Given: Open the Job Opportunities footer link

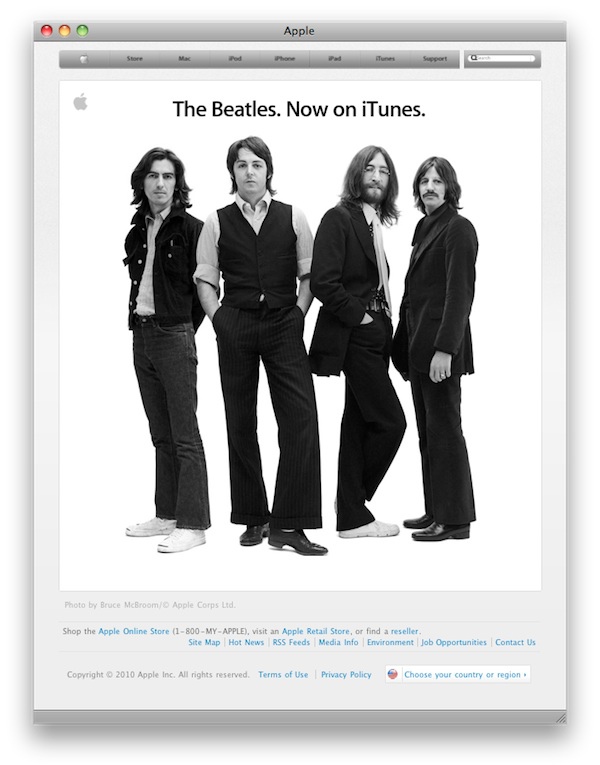Looking at the screenshot, I should click(454, 642).
